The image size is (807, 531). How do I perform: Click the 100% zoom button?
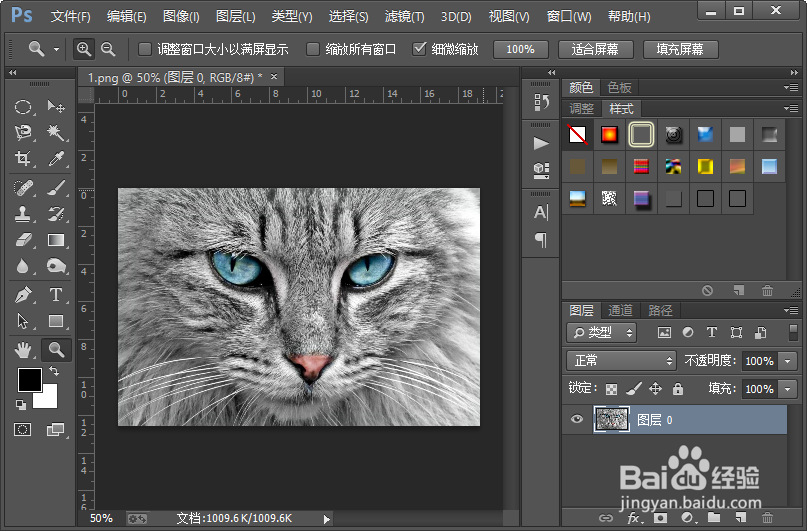pyautogui.click(x=520, y=49)
